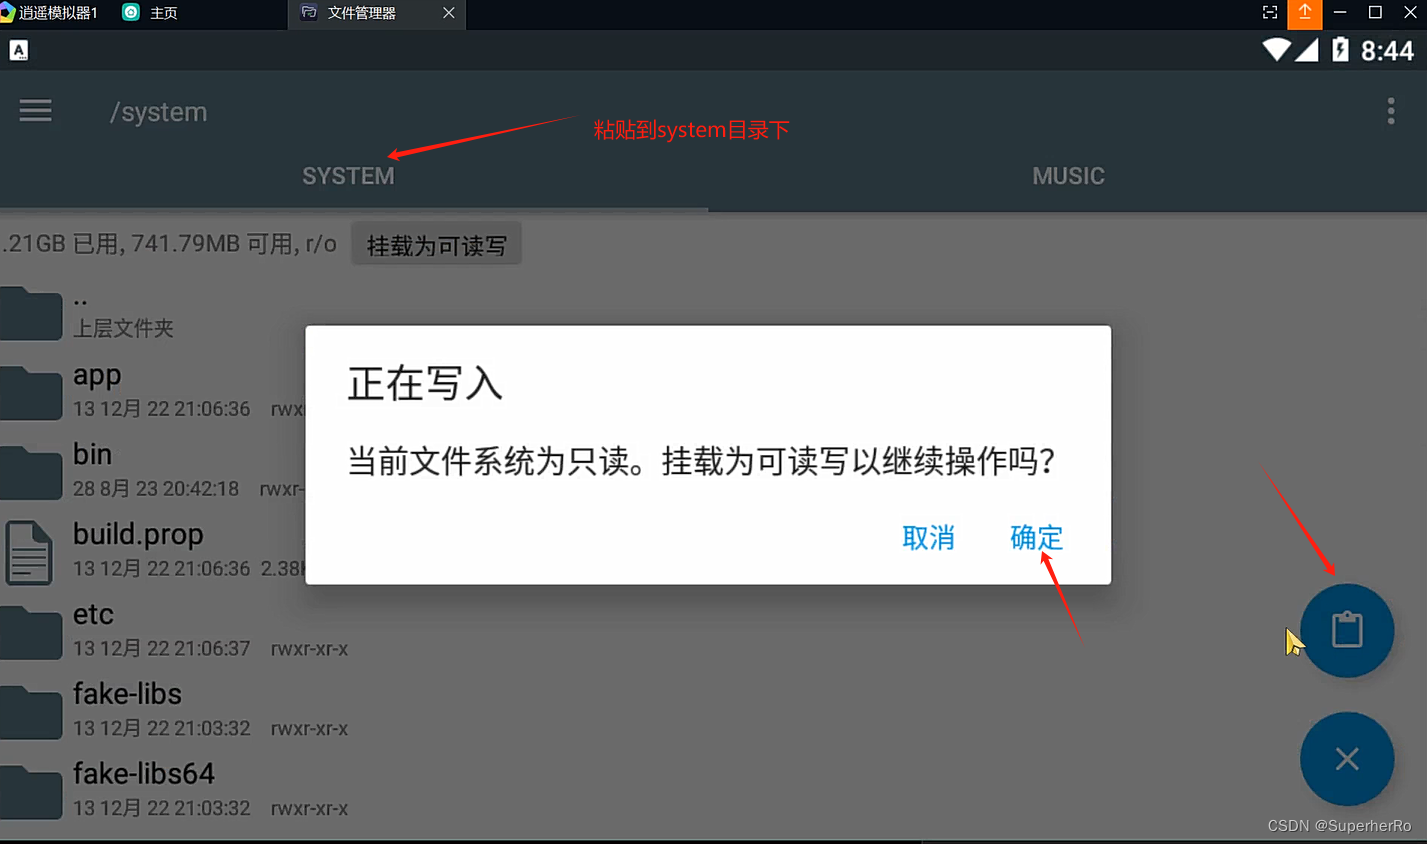
Task: Click the bin date 28 8月 23 20:42:18
Action: coord(156,489)
